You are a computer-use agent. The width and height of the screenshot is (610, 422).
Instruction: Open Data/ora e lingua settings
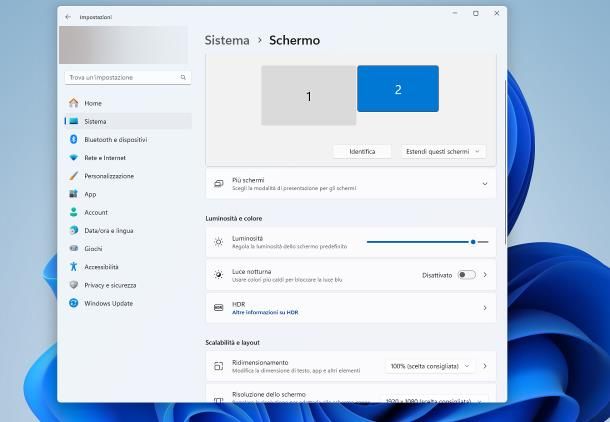[128, 230]
